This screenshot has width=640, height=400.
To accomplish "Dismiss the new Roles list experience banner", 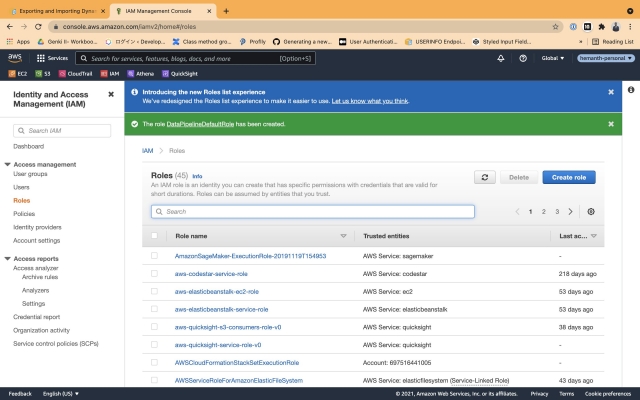I will pos(611,92).
